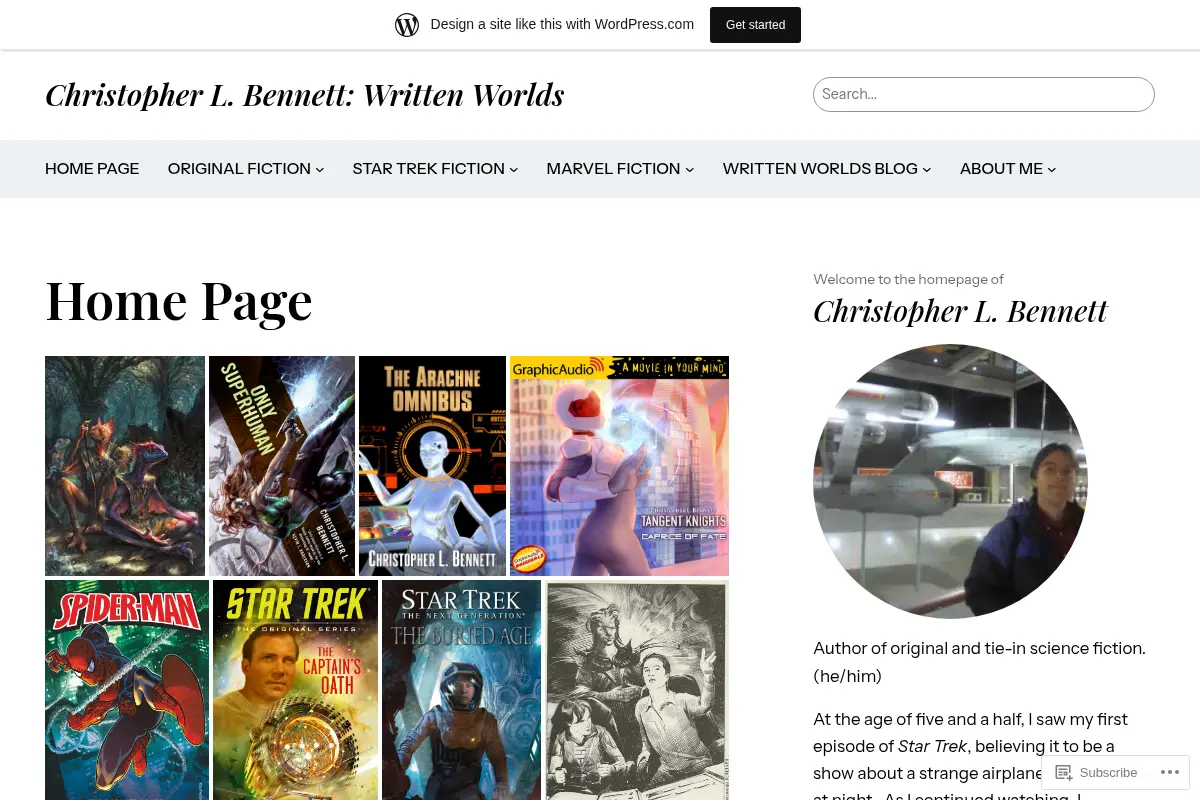Open the three-dot more options menu
This screenshot has width=1200, height=800.
click(x=1170, y=772)
